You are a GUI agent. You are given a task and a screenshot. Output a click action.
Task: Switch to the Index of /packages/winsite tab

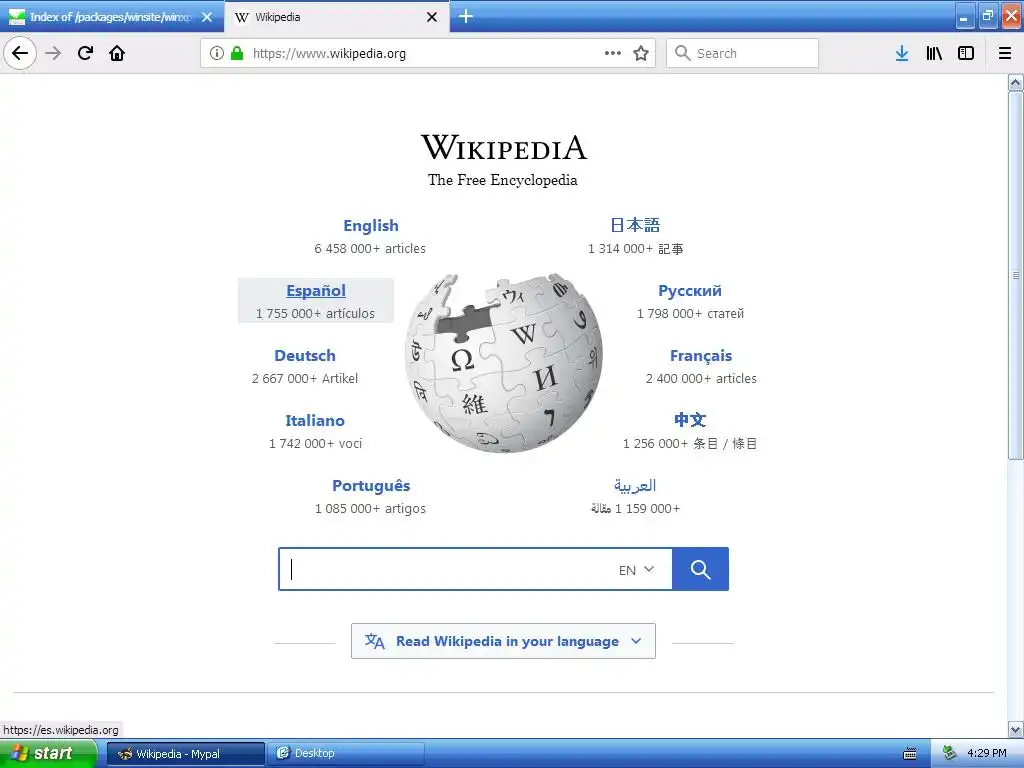[111, 17]
